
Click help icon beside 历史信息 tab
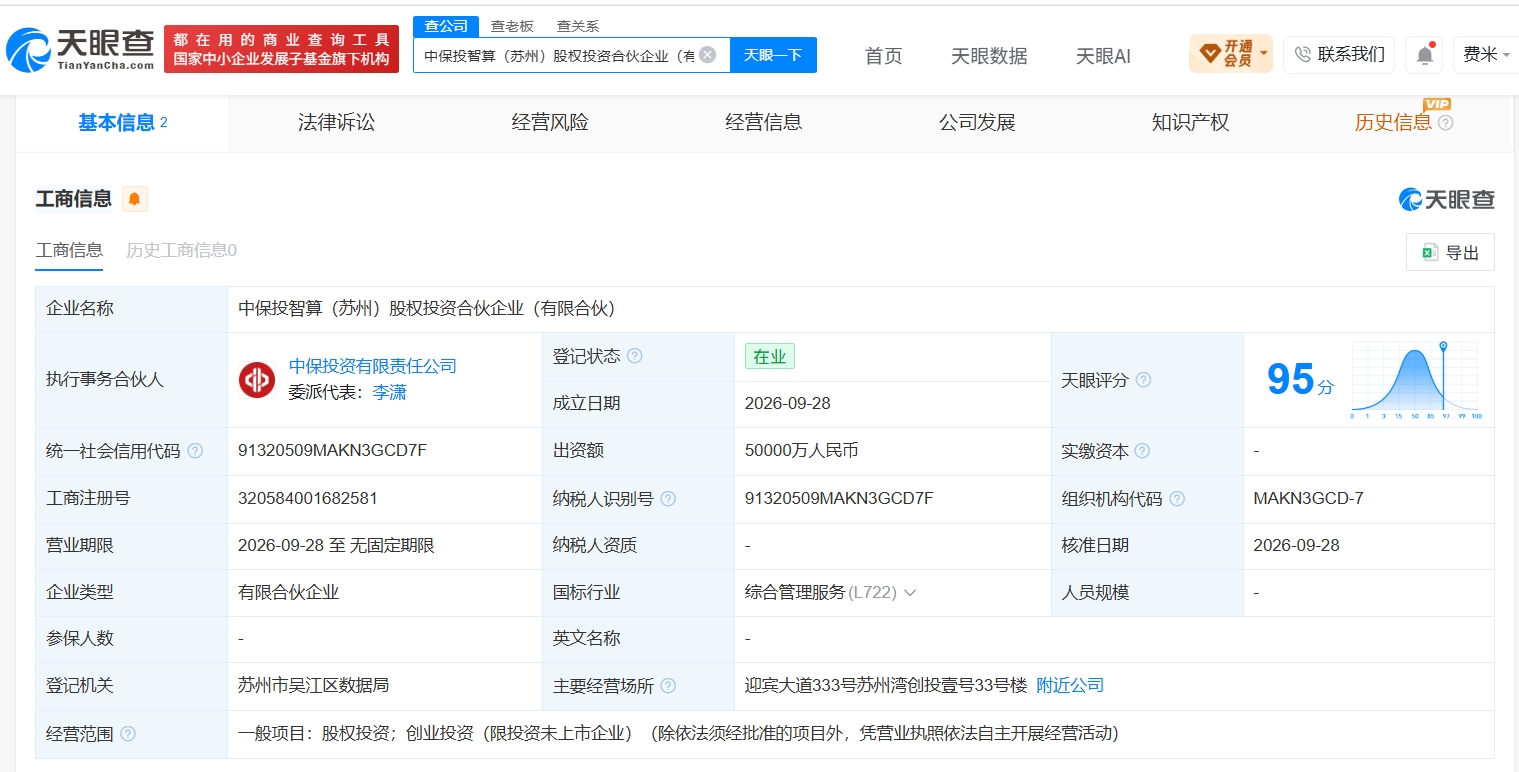point(1445,123)
